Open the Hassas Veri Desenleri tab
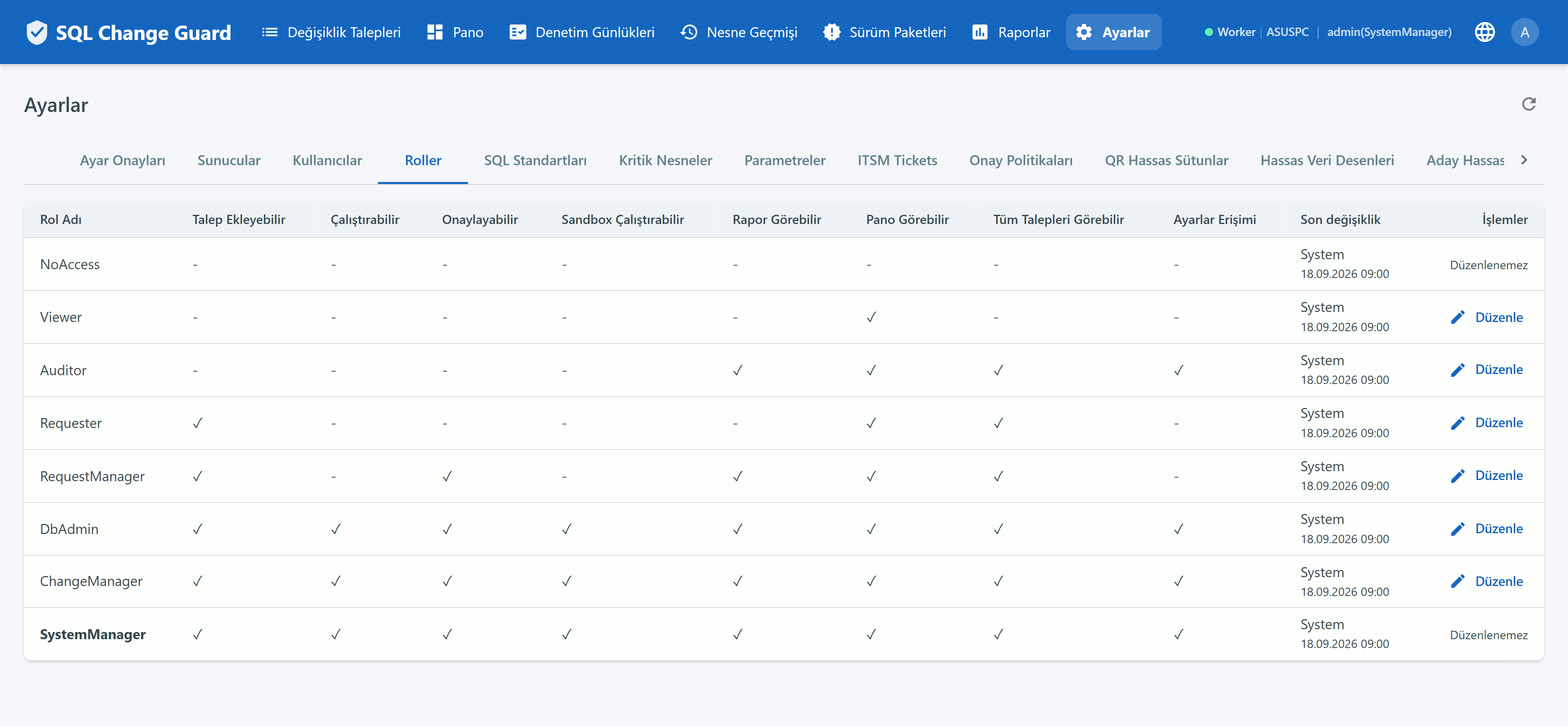 point(1327,160)
